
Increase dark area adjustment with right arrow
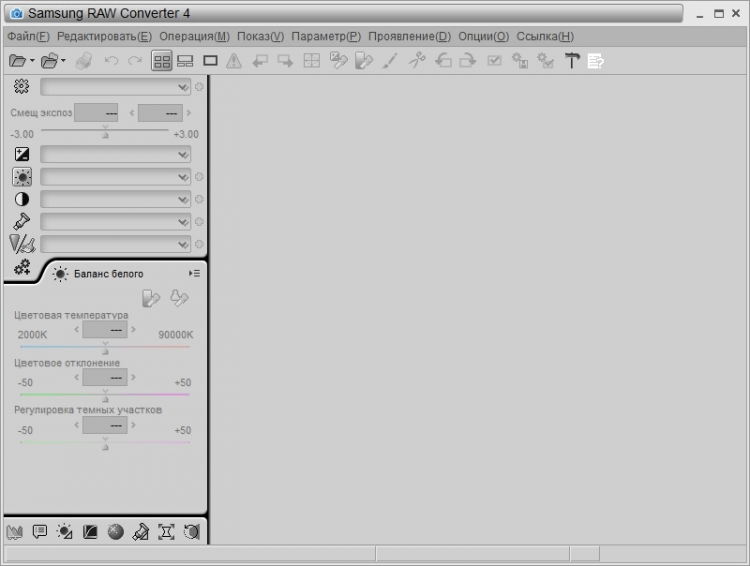tap(133, 425)
